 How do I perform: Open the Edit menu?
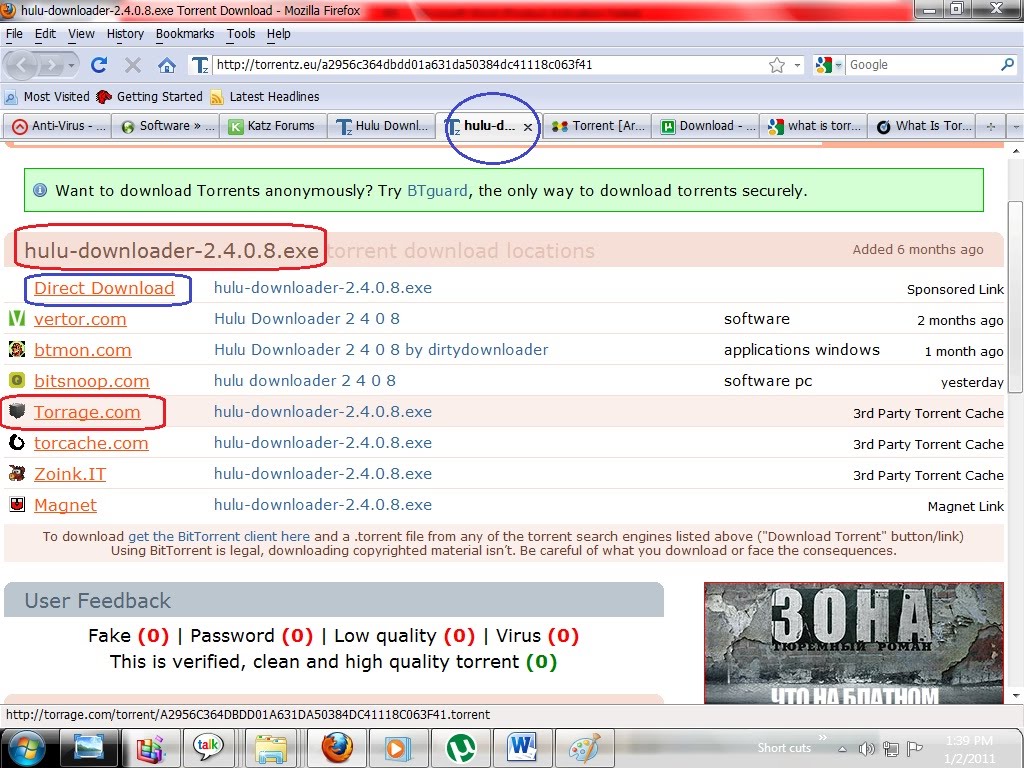tap(45, 33)
